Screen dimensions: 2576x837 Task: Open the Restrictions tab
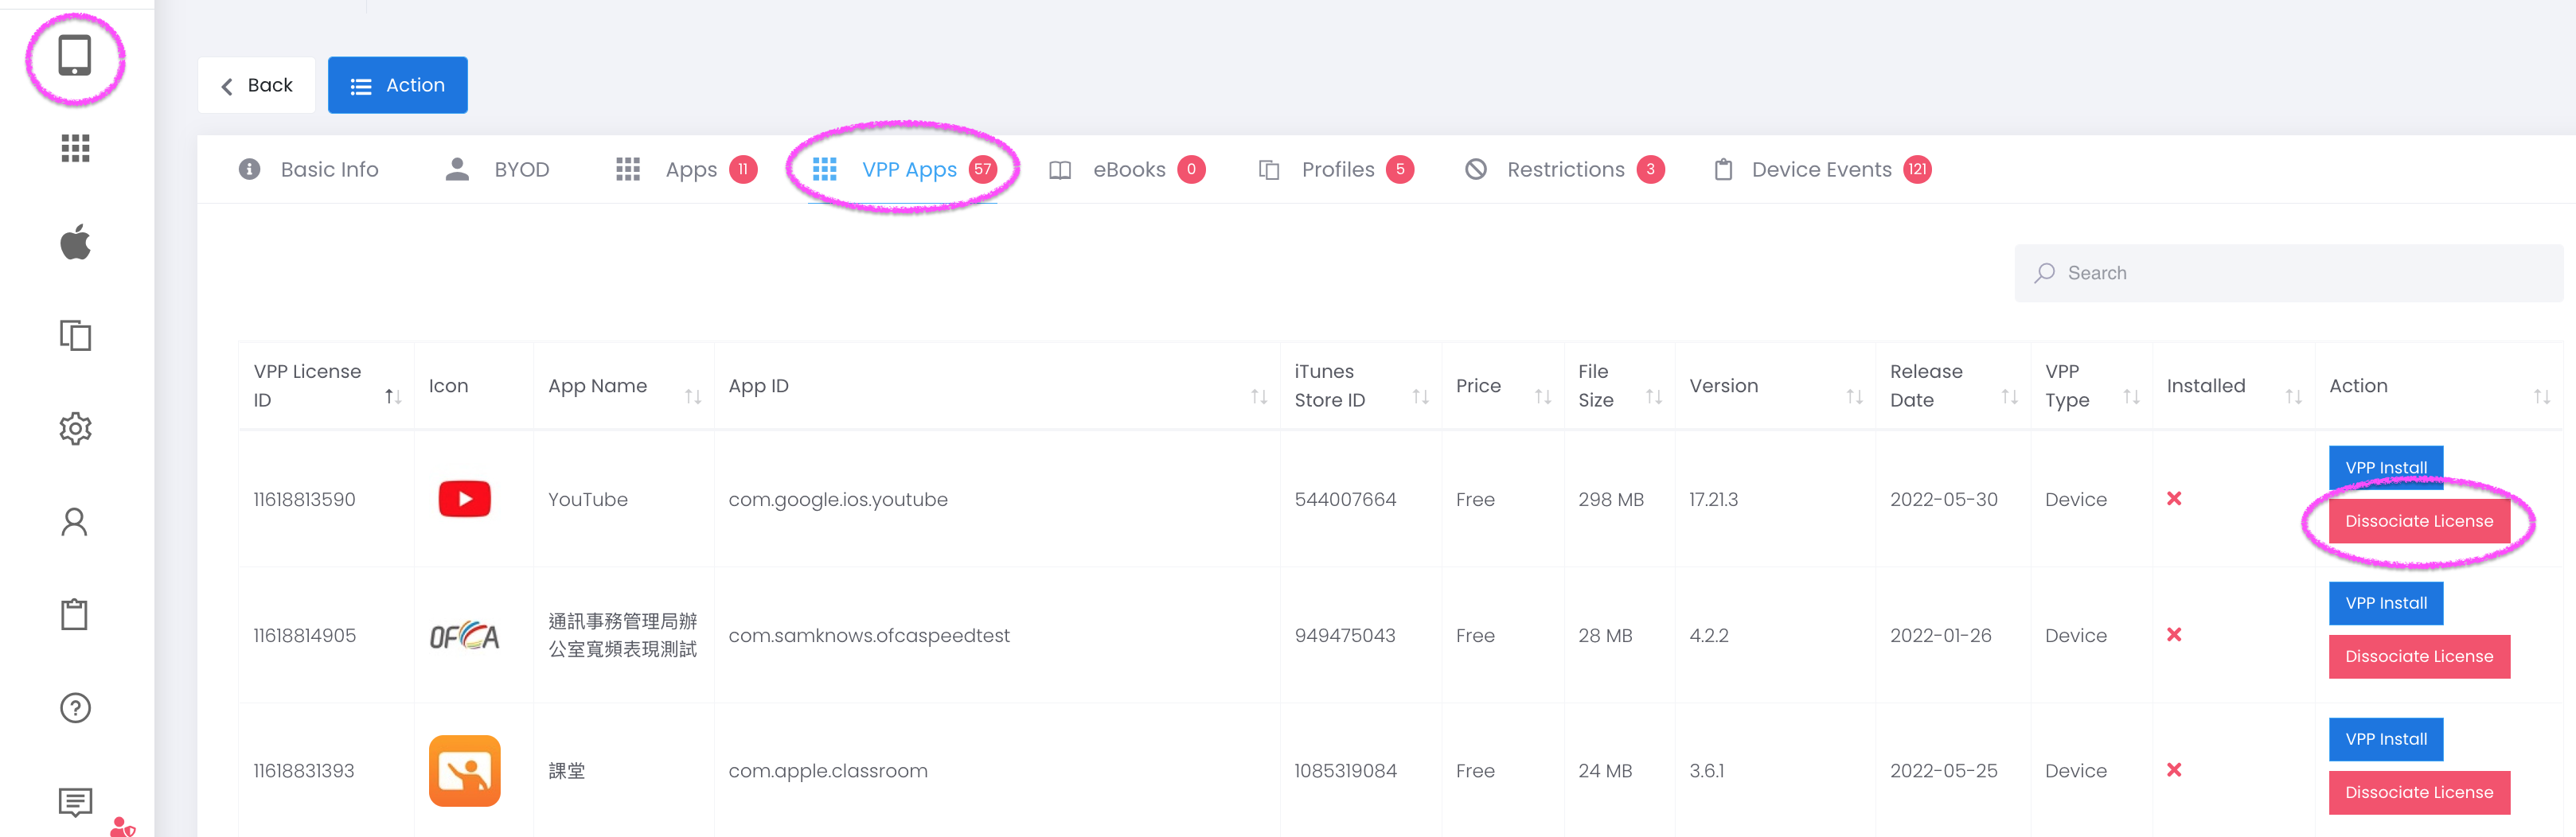[x=1564, y=170]
